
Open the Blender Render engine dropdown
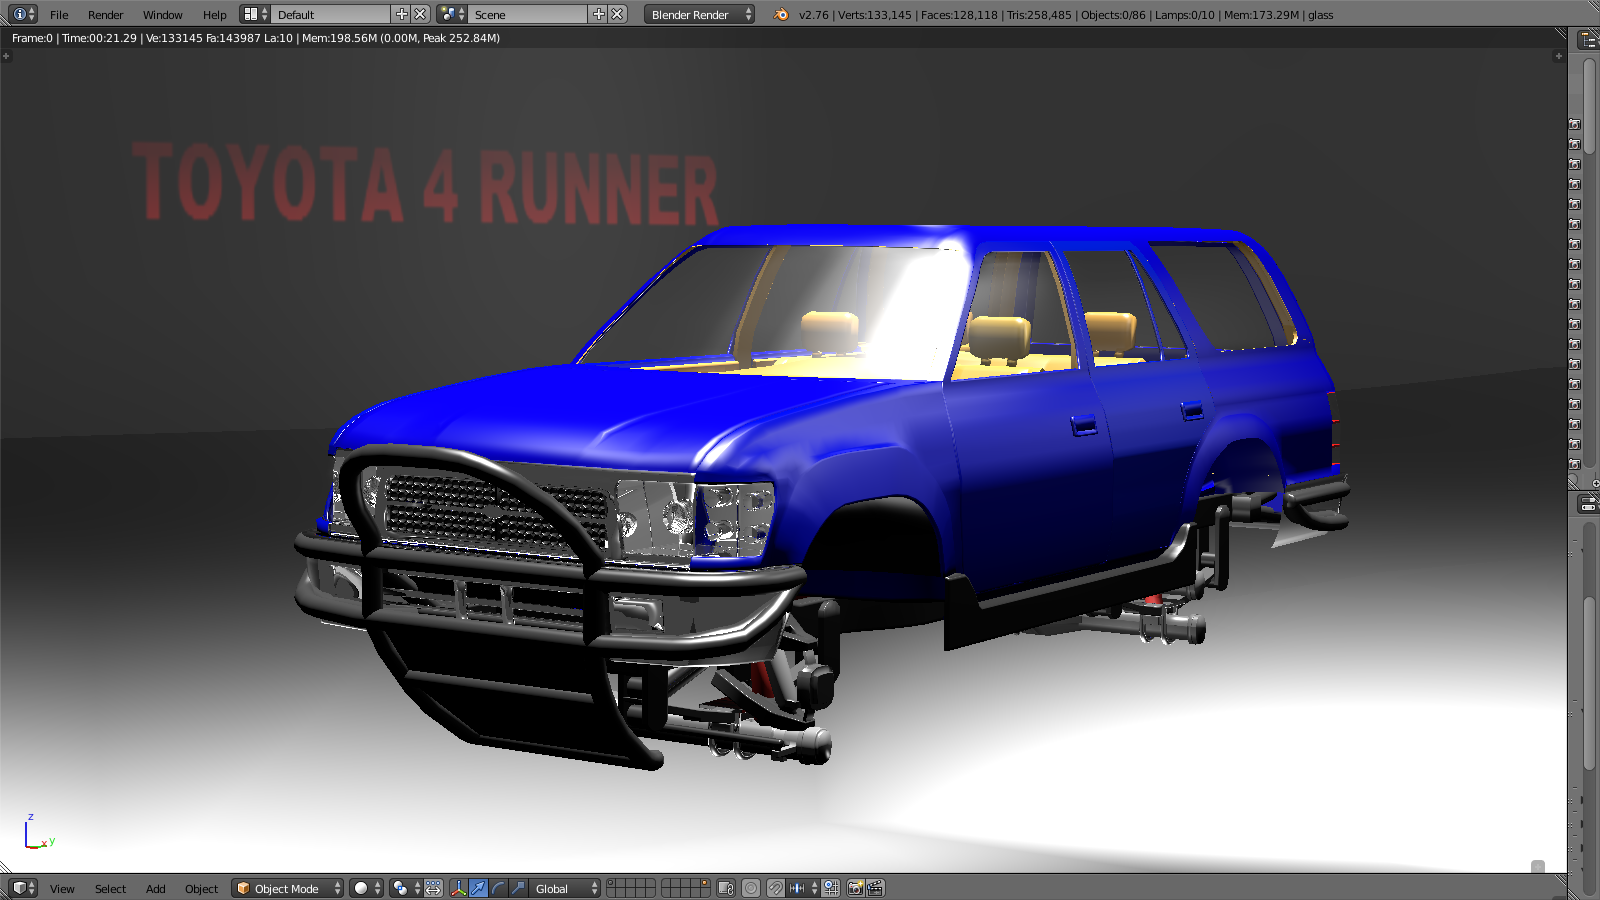click(699, 14)
